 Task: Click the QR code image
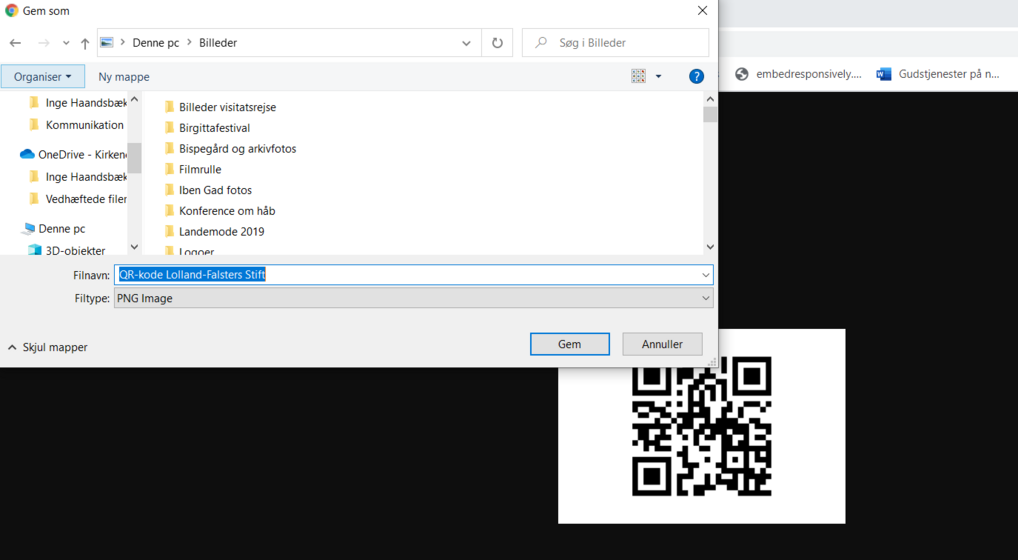701,426
